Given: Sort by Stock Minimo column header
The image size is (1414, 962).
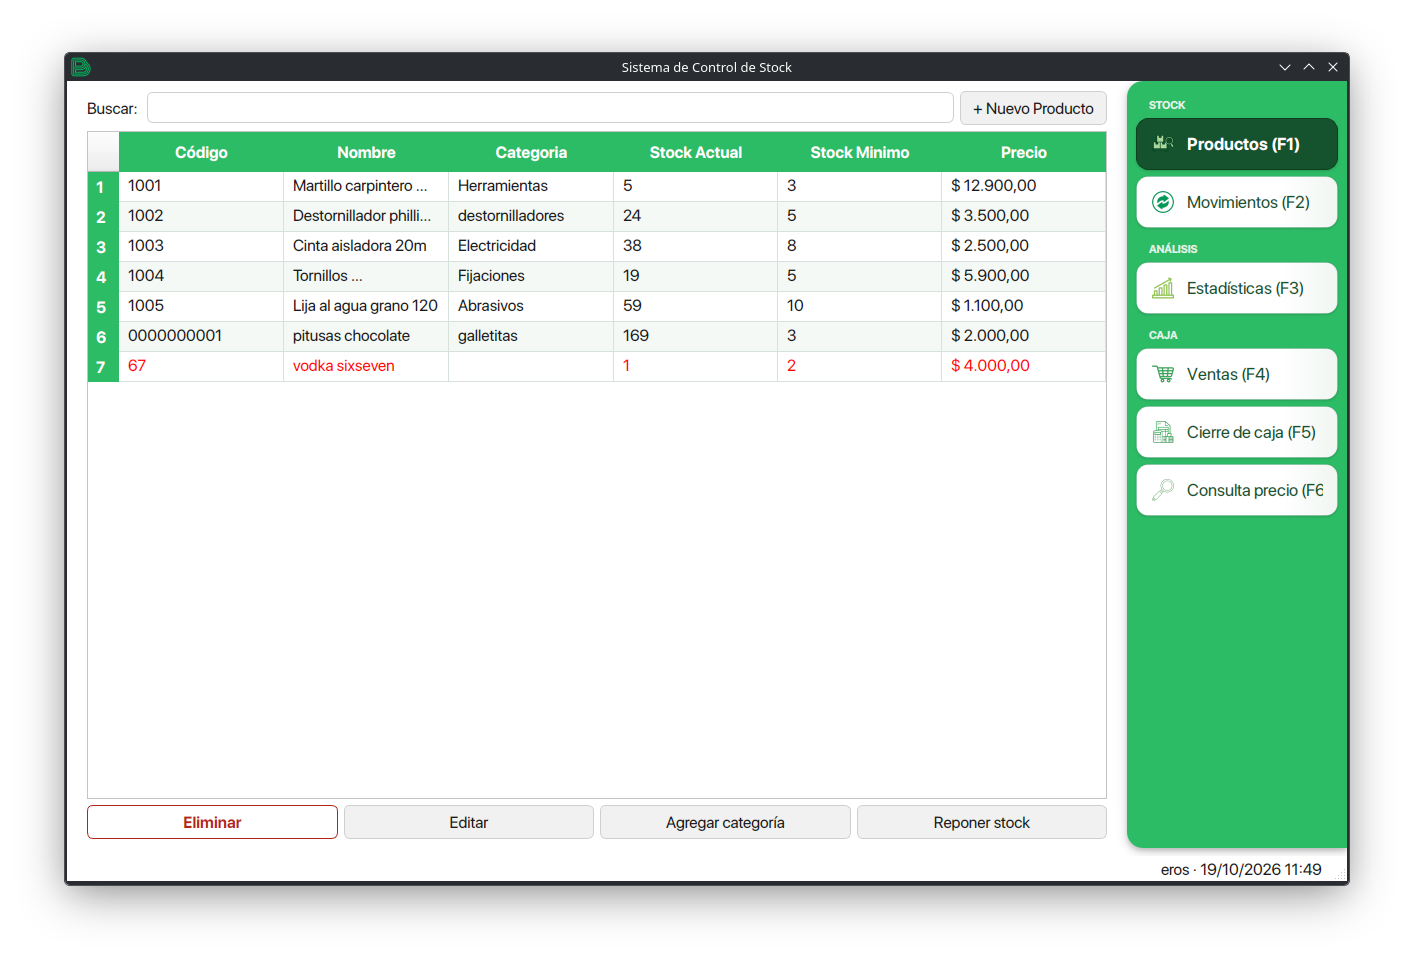Looking at the screenshot, I should click(860, 152).
